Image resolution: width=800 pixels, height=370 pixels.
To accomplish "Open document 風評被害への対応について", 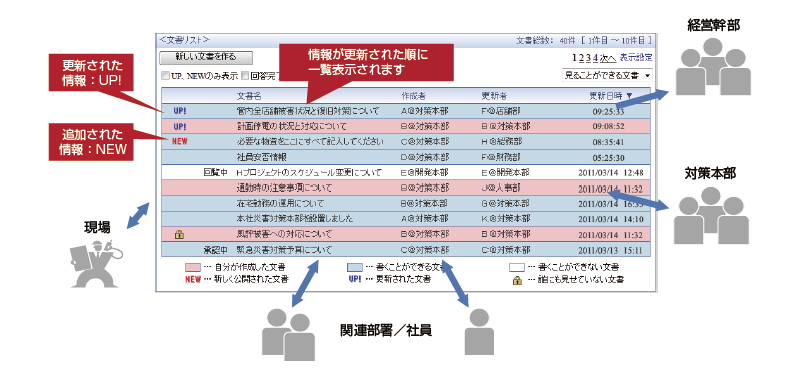I will click(284, 235).
